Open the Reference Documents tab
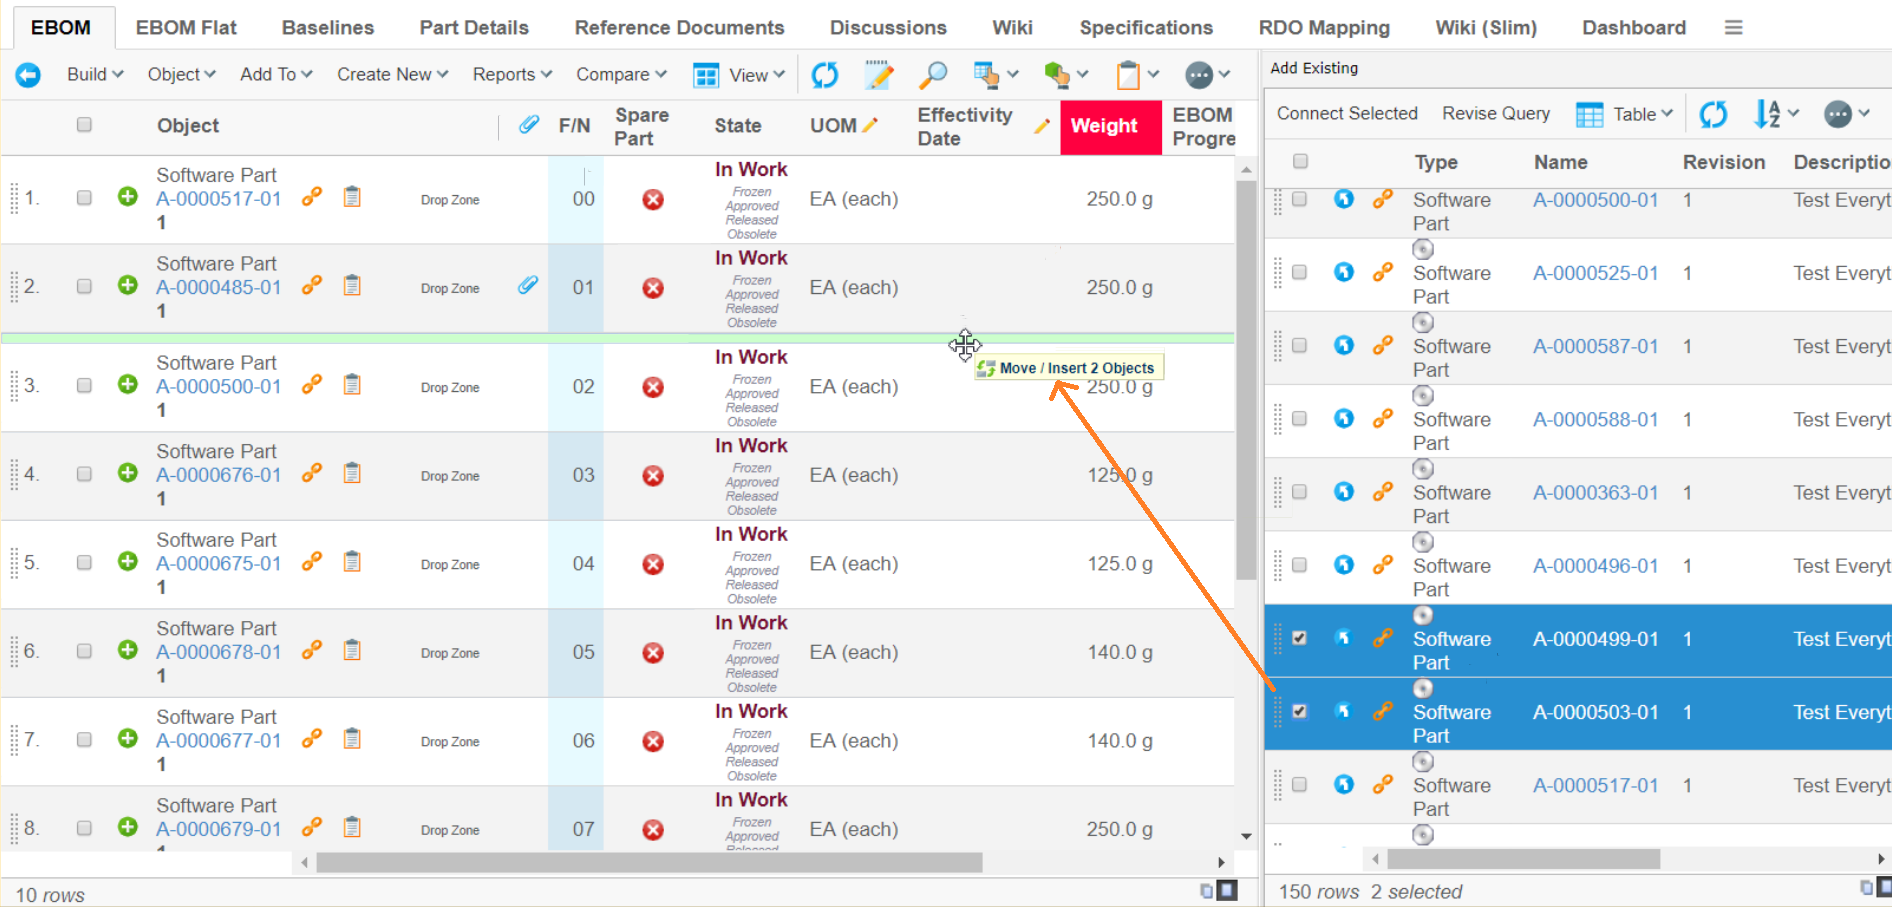 coord(679,28)
